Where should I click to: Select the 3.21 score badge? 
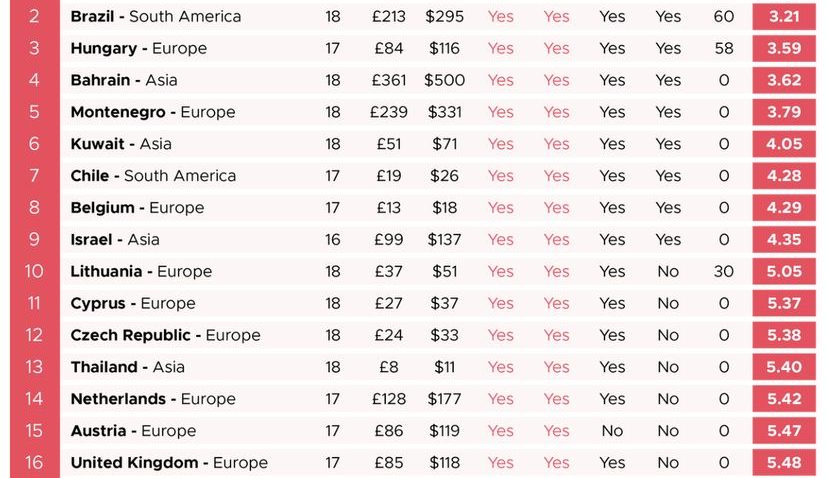click(784, 17)
